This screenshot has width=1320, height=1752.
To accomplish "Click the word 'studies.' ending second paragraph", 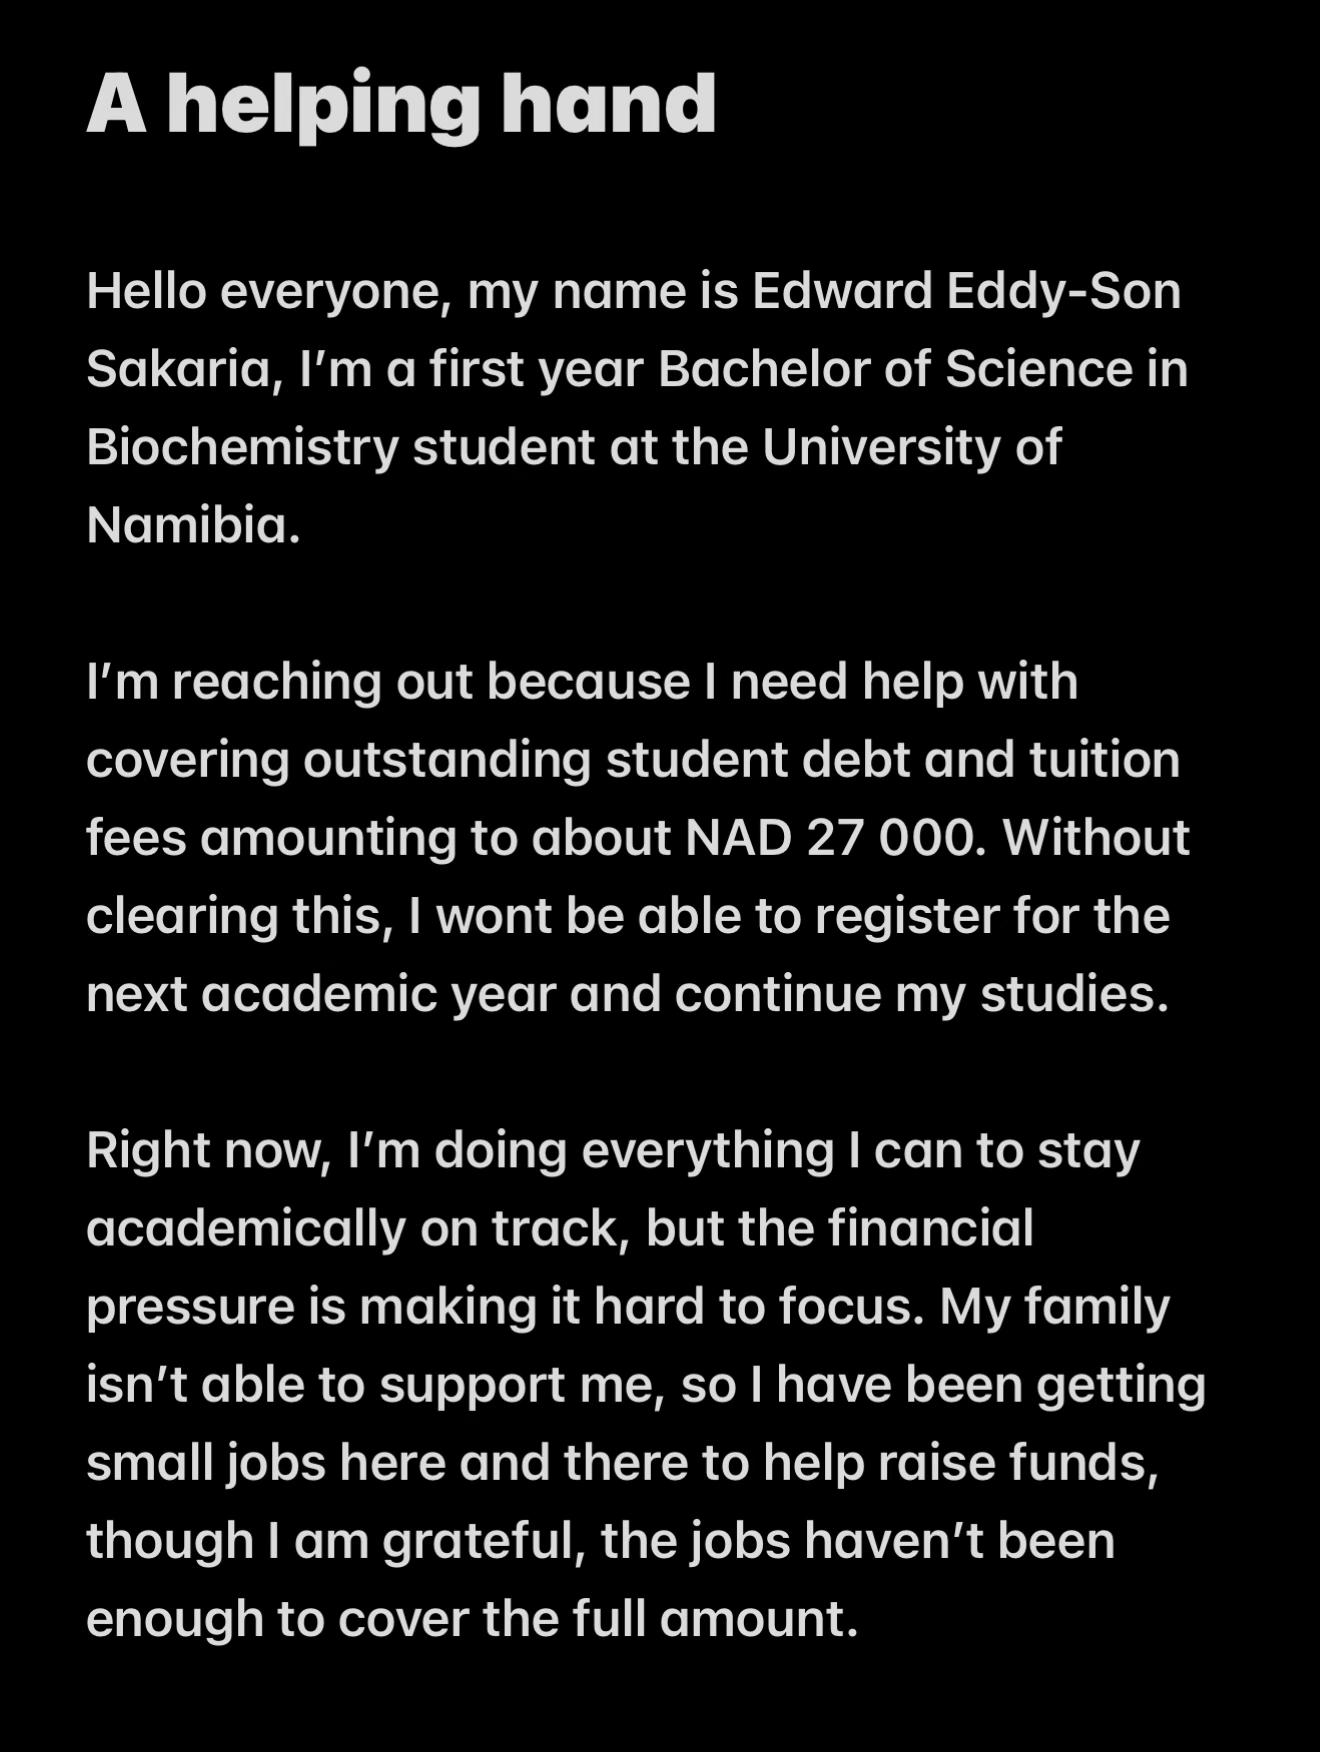I will (1074, 995).
